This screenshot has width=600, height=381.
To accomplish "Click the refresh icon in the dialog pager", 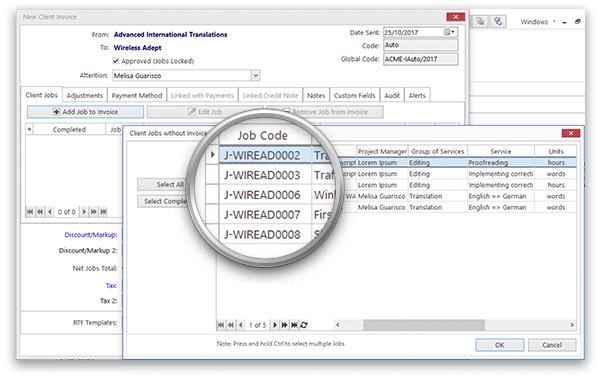I will tap(304, 325).
